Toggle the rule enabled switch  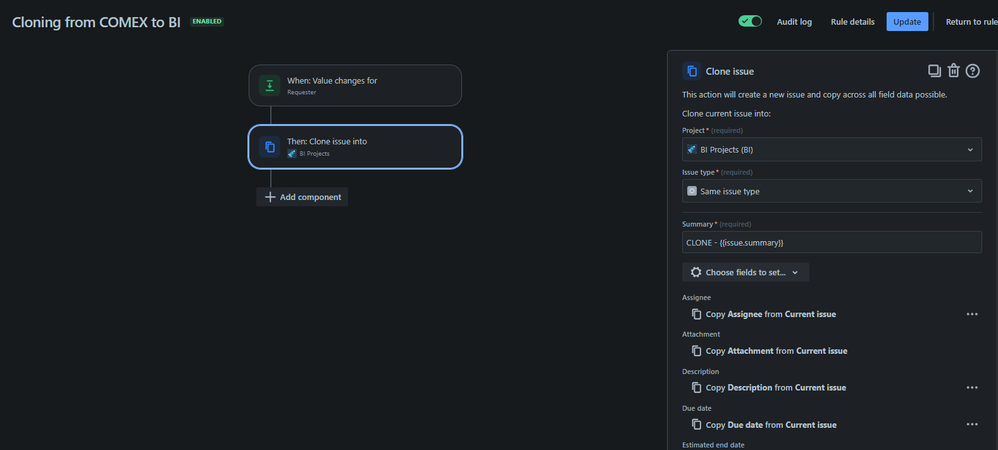coord(750,21)
